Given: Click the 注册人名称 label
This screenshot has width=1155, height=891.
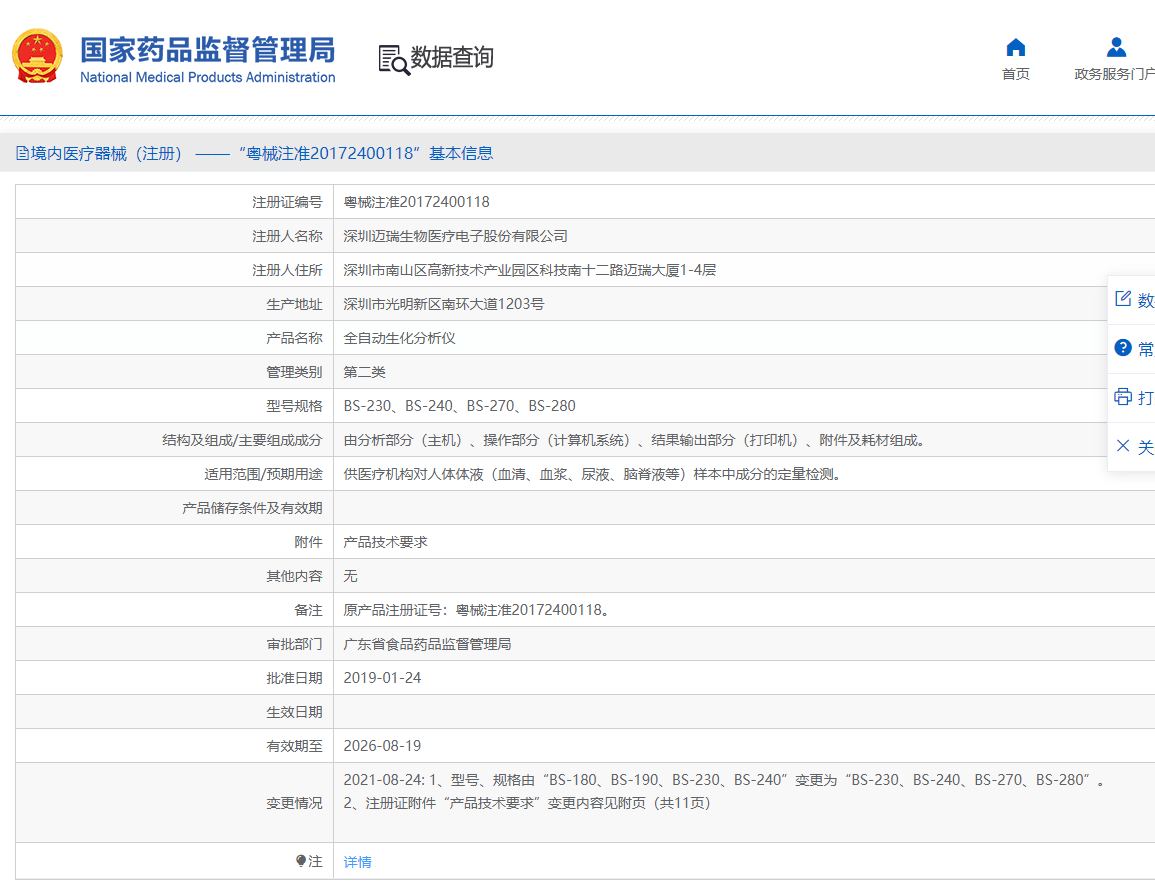Looking at the screenshot, I should tap(287, 236).
